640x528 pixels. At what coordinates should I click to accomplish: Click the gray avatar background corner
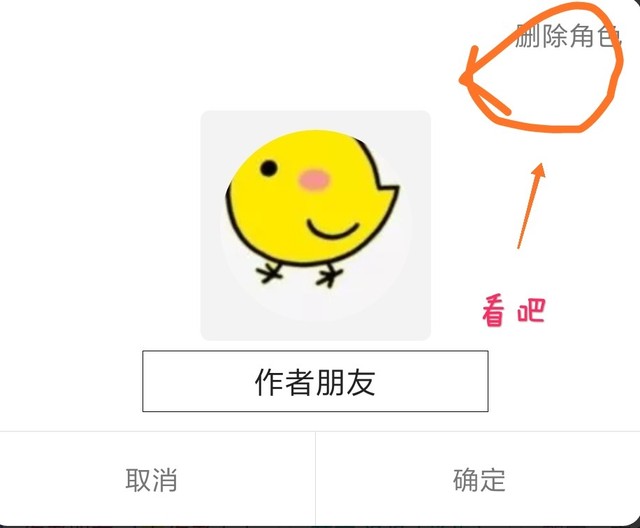pyautogui.click(x=210, y=120)
